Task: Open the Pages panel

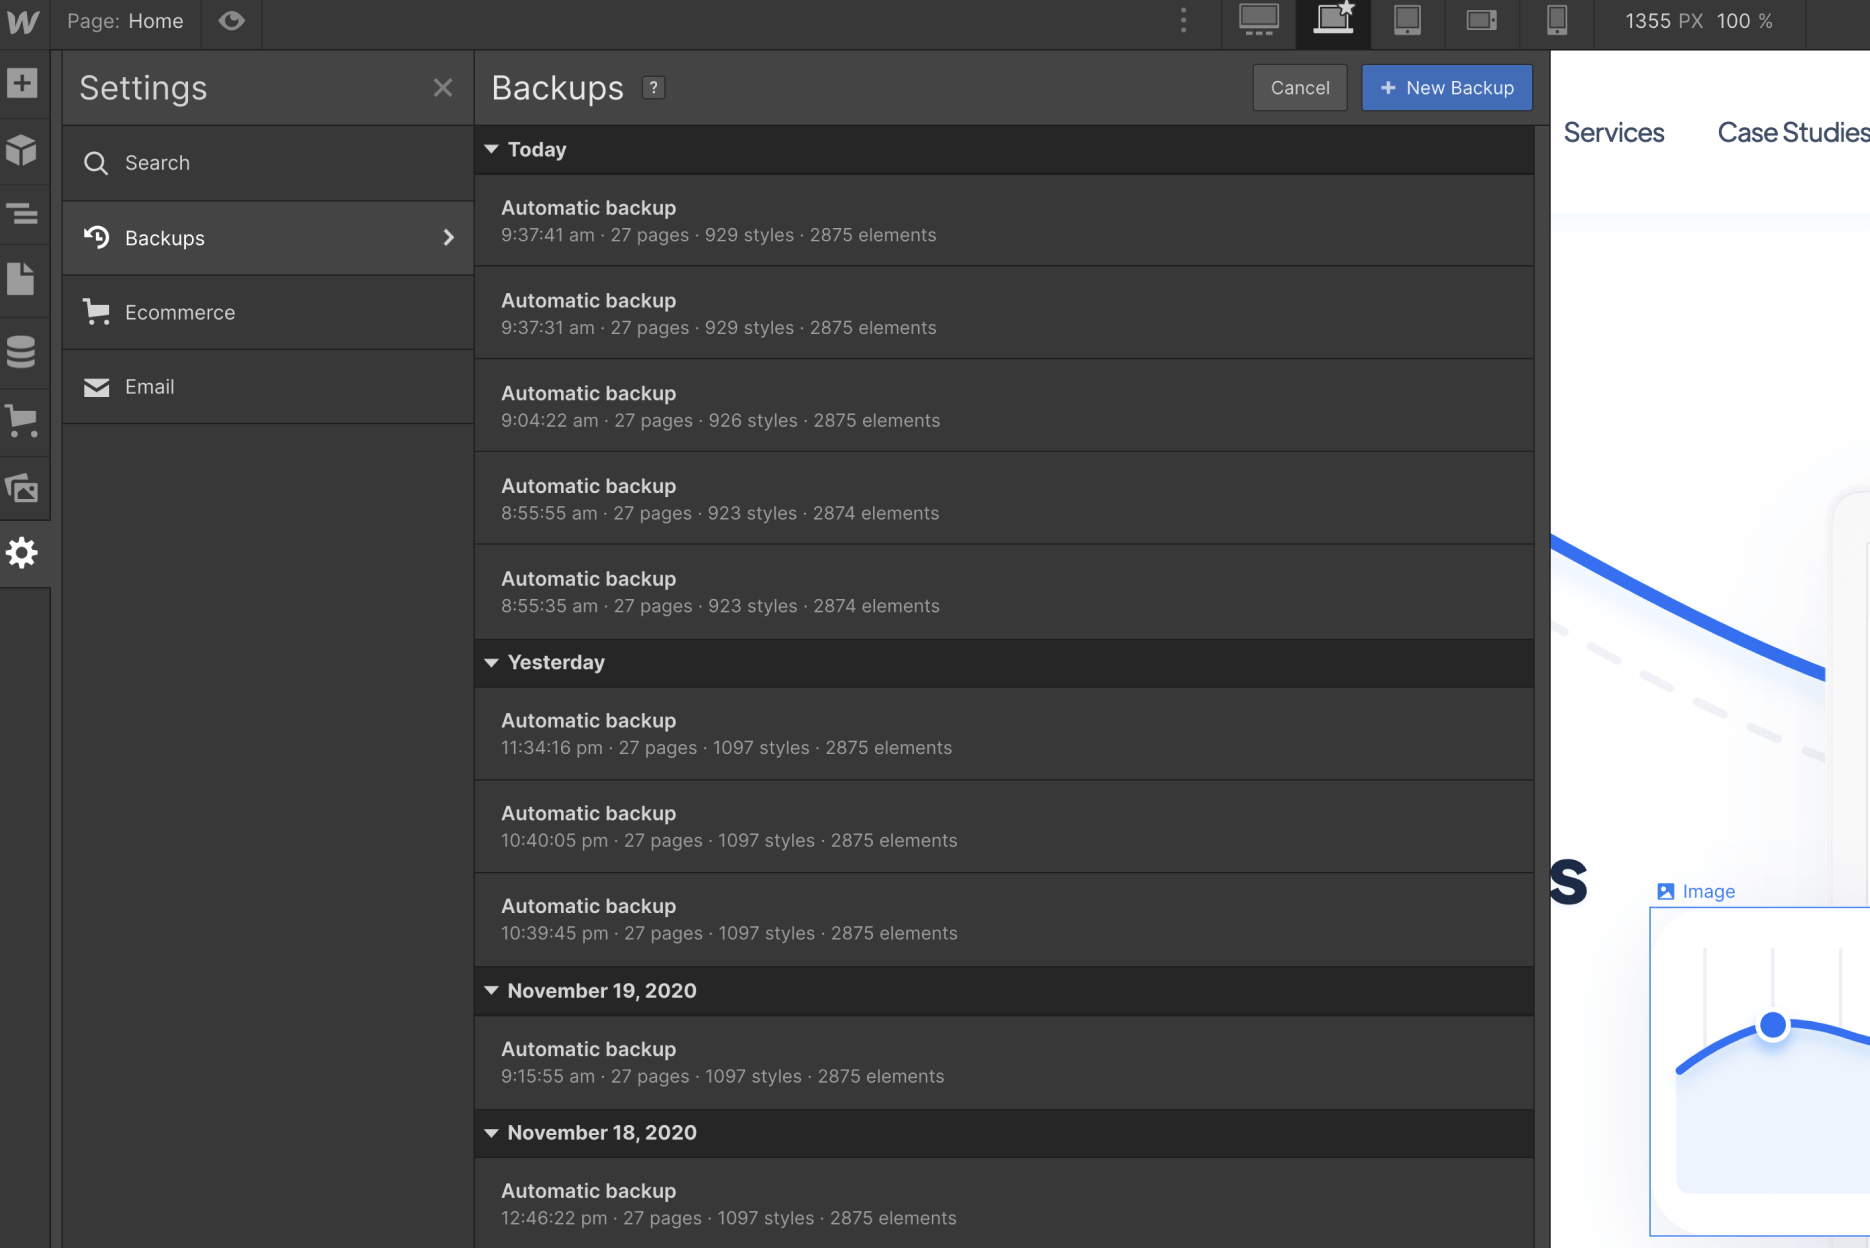Action: pyautogui.click(x=22, y=279)
